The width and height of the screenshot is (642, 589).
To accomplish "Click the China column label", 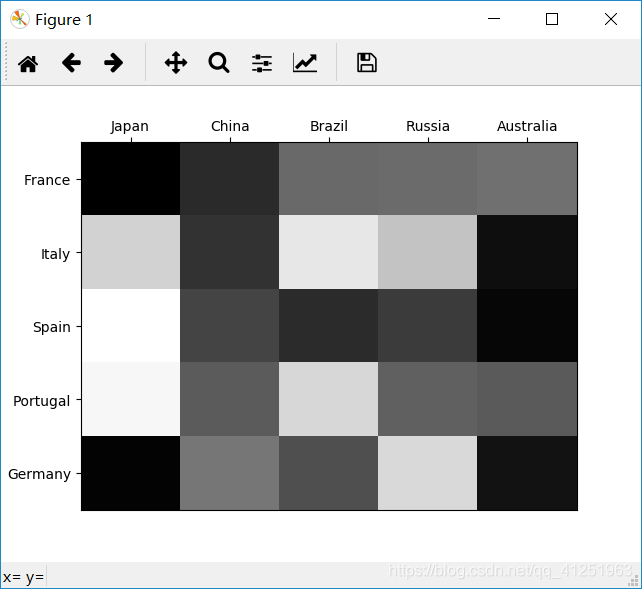I will 230,126.
